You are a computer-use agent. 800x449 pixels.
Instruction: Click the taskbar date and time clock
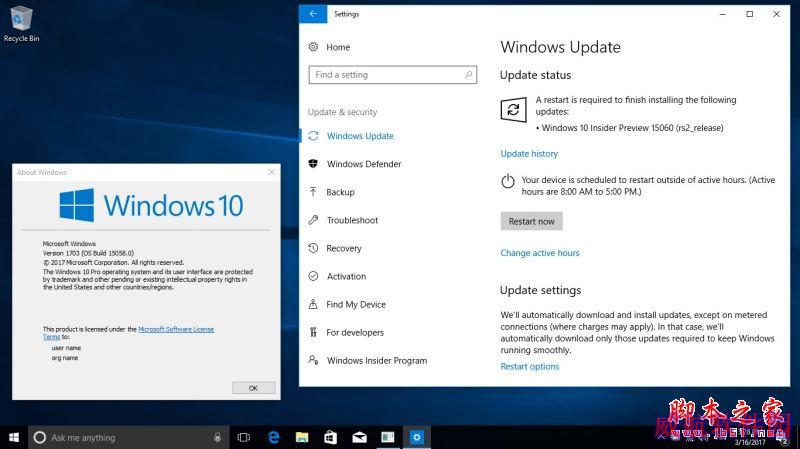pyautogui.click(x=750, y=437)
